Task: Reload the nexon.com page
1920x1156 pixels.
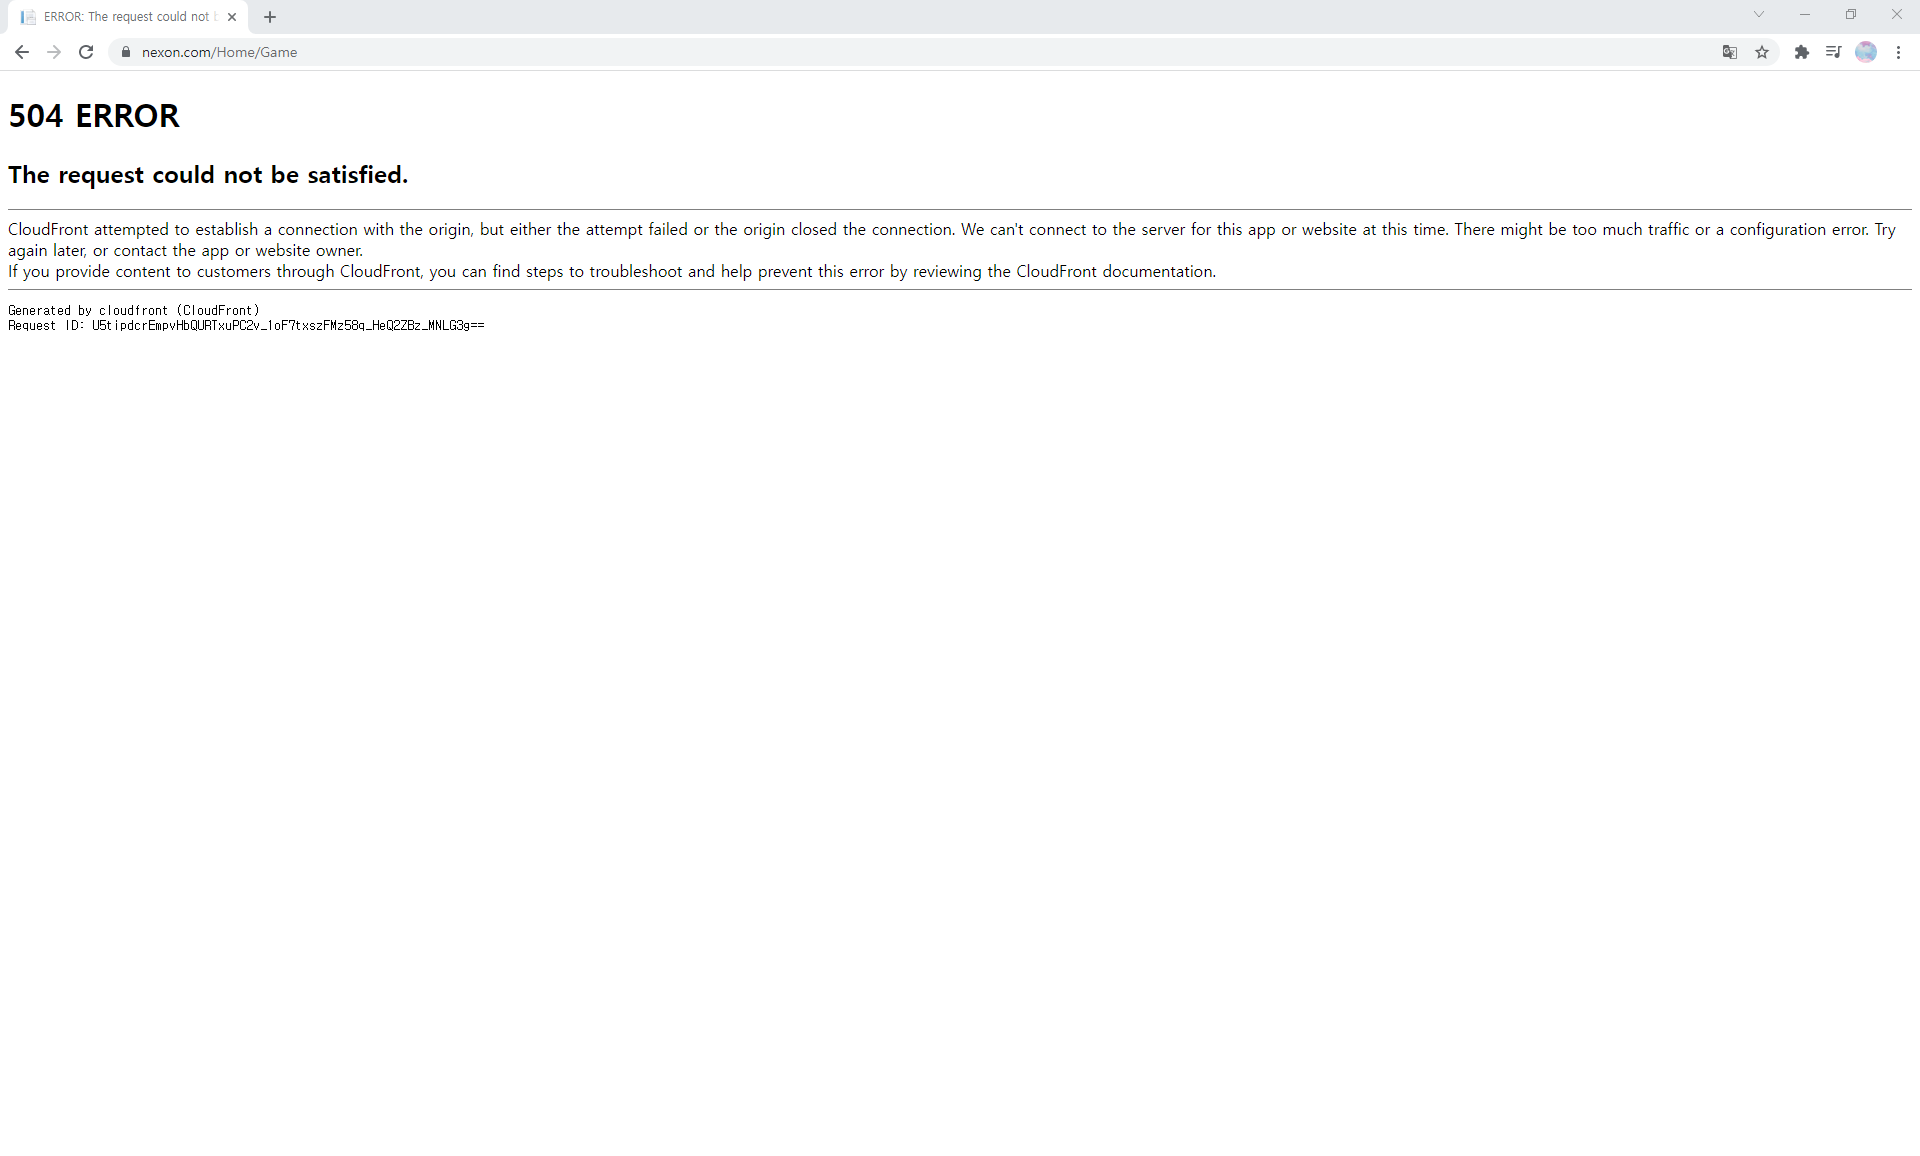Action: [x=86, y=52]
